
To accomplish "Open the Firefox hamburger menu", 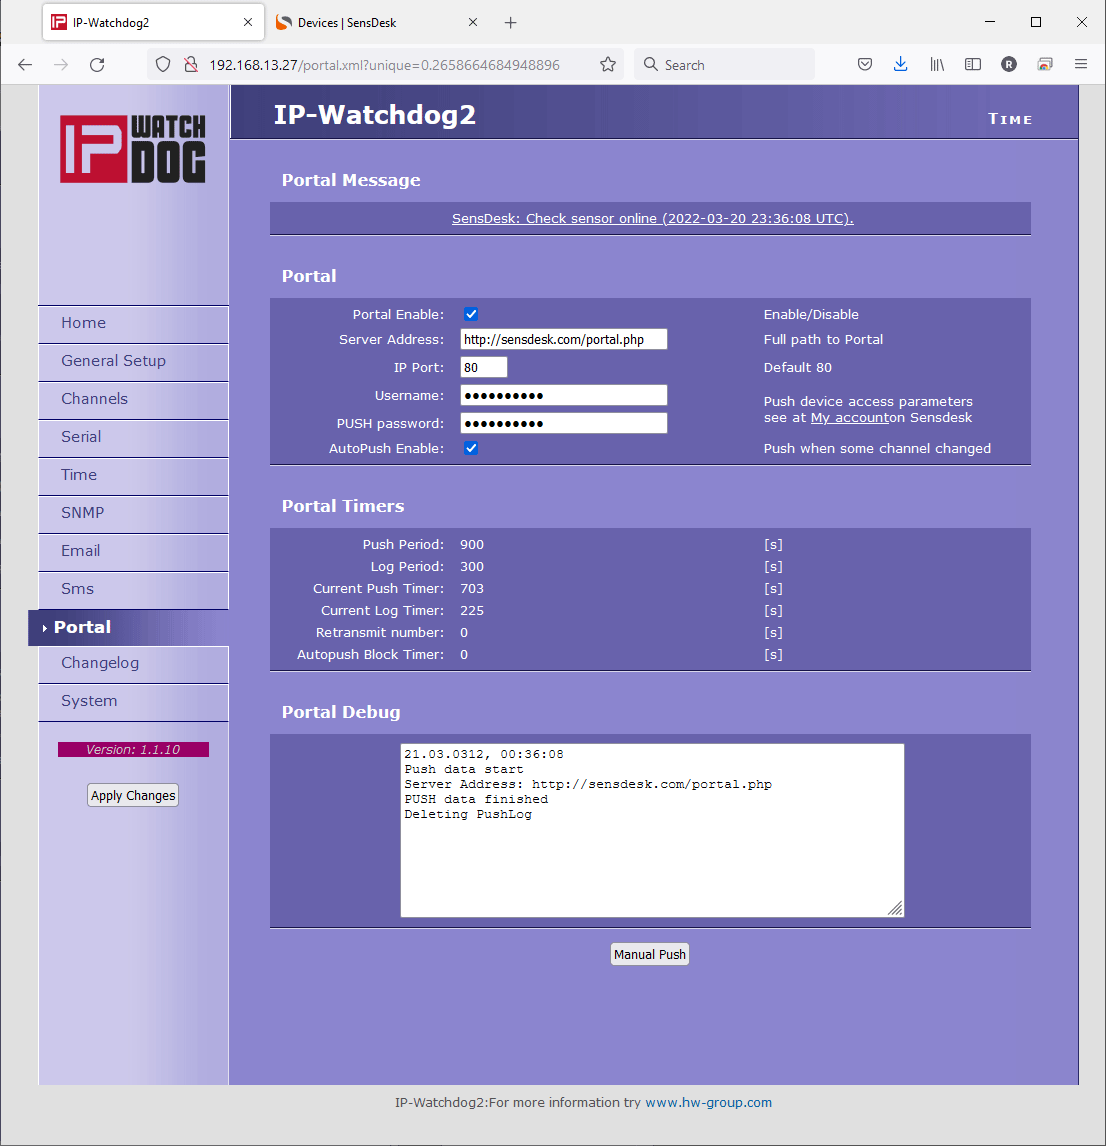I will pyautogui.click(x=1081, y=64).
